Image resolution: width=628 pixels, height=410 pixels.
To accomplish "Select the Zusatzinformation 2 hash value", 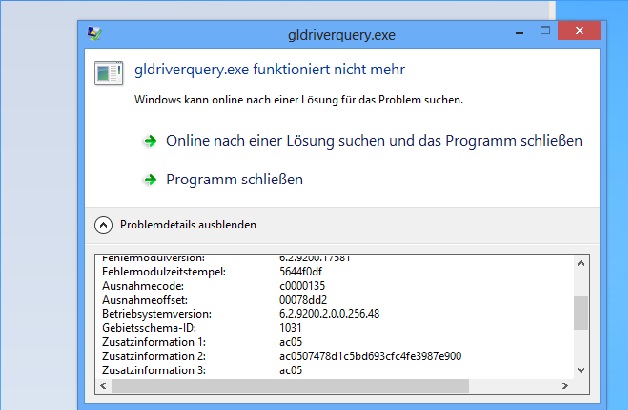I will (370, 356).
